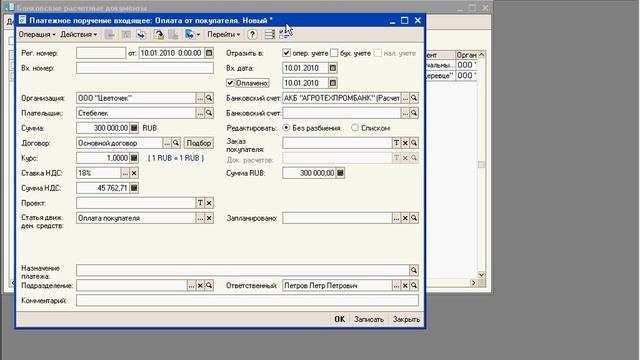Open selection for Оплата покупателя field

click(200, 218)
